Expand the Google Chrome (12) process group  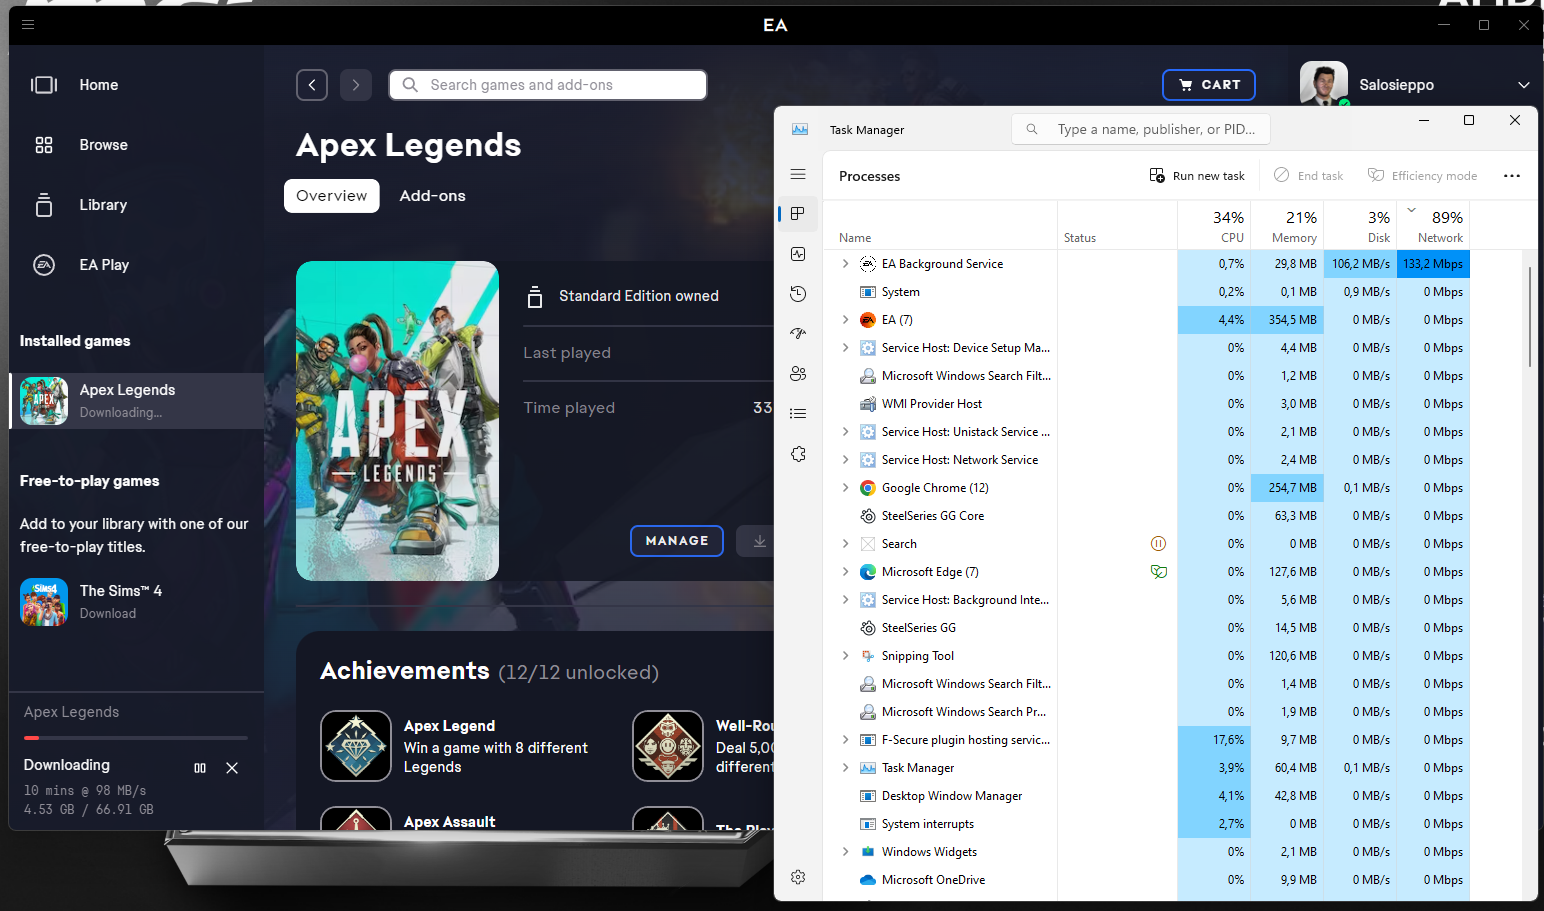tap(845, 488)
